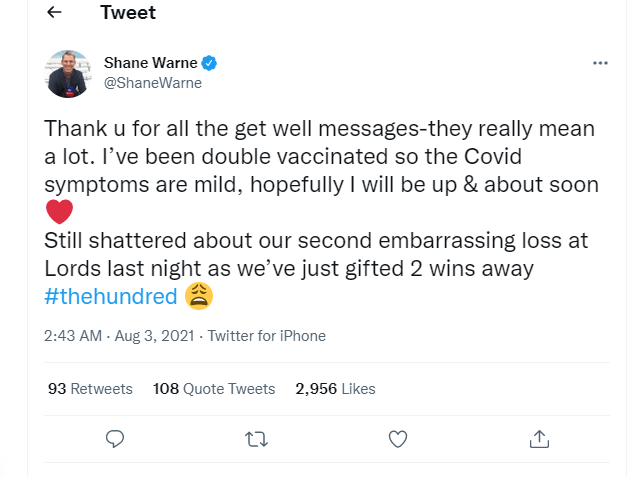Click the blue verified badge
The width and height of the screenshot is (642, 477).
[x=210, y=63]
